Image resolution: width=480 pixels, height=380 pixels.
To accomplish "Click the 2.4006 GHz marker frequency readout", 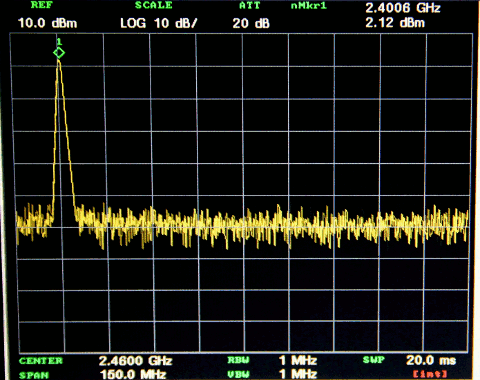I will point(403,8).
